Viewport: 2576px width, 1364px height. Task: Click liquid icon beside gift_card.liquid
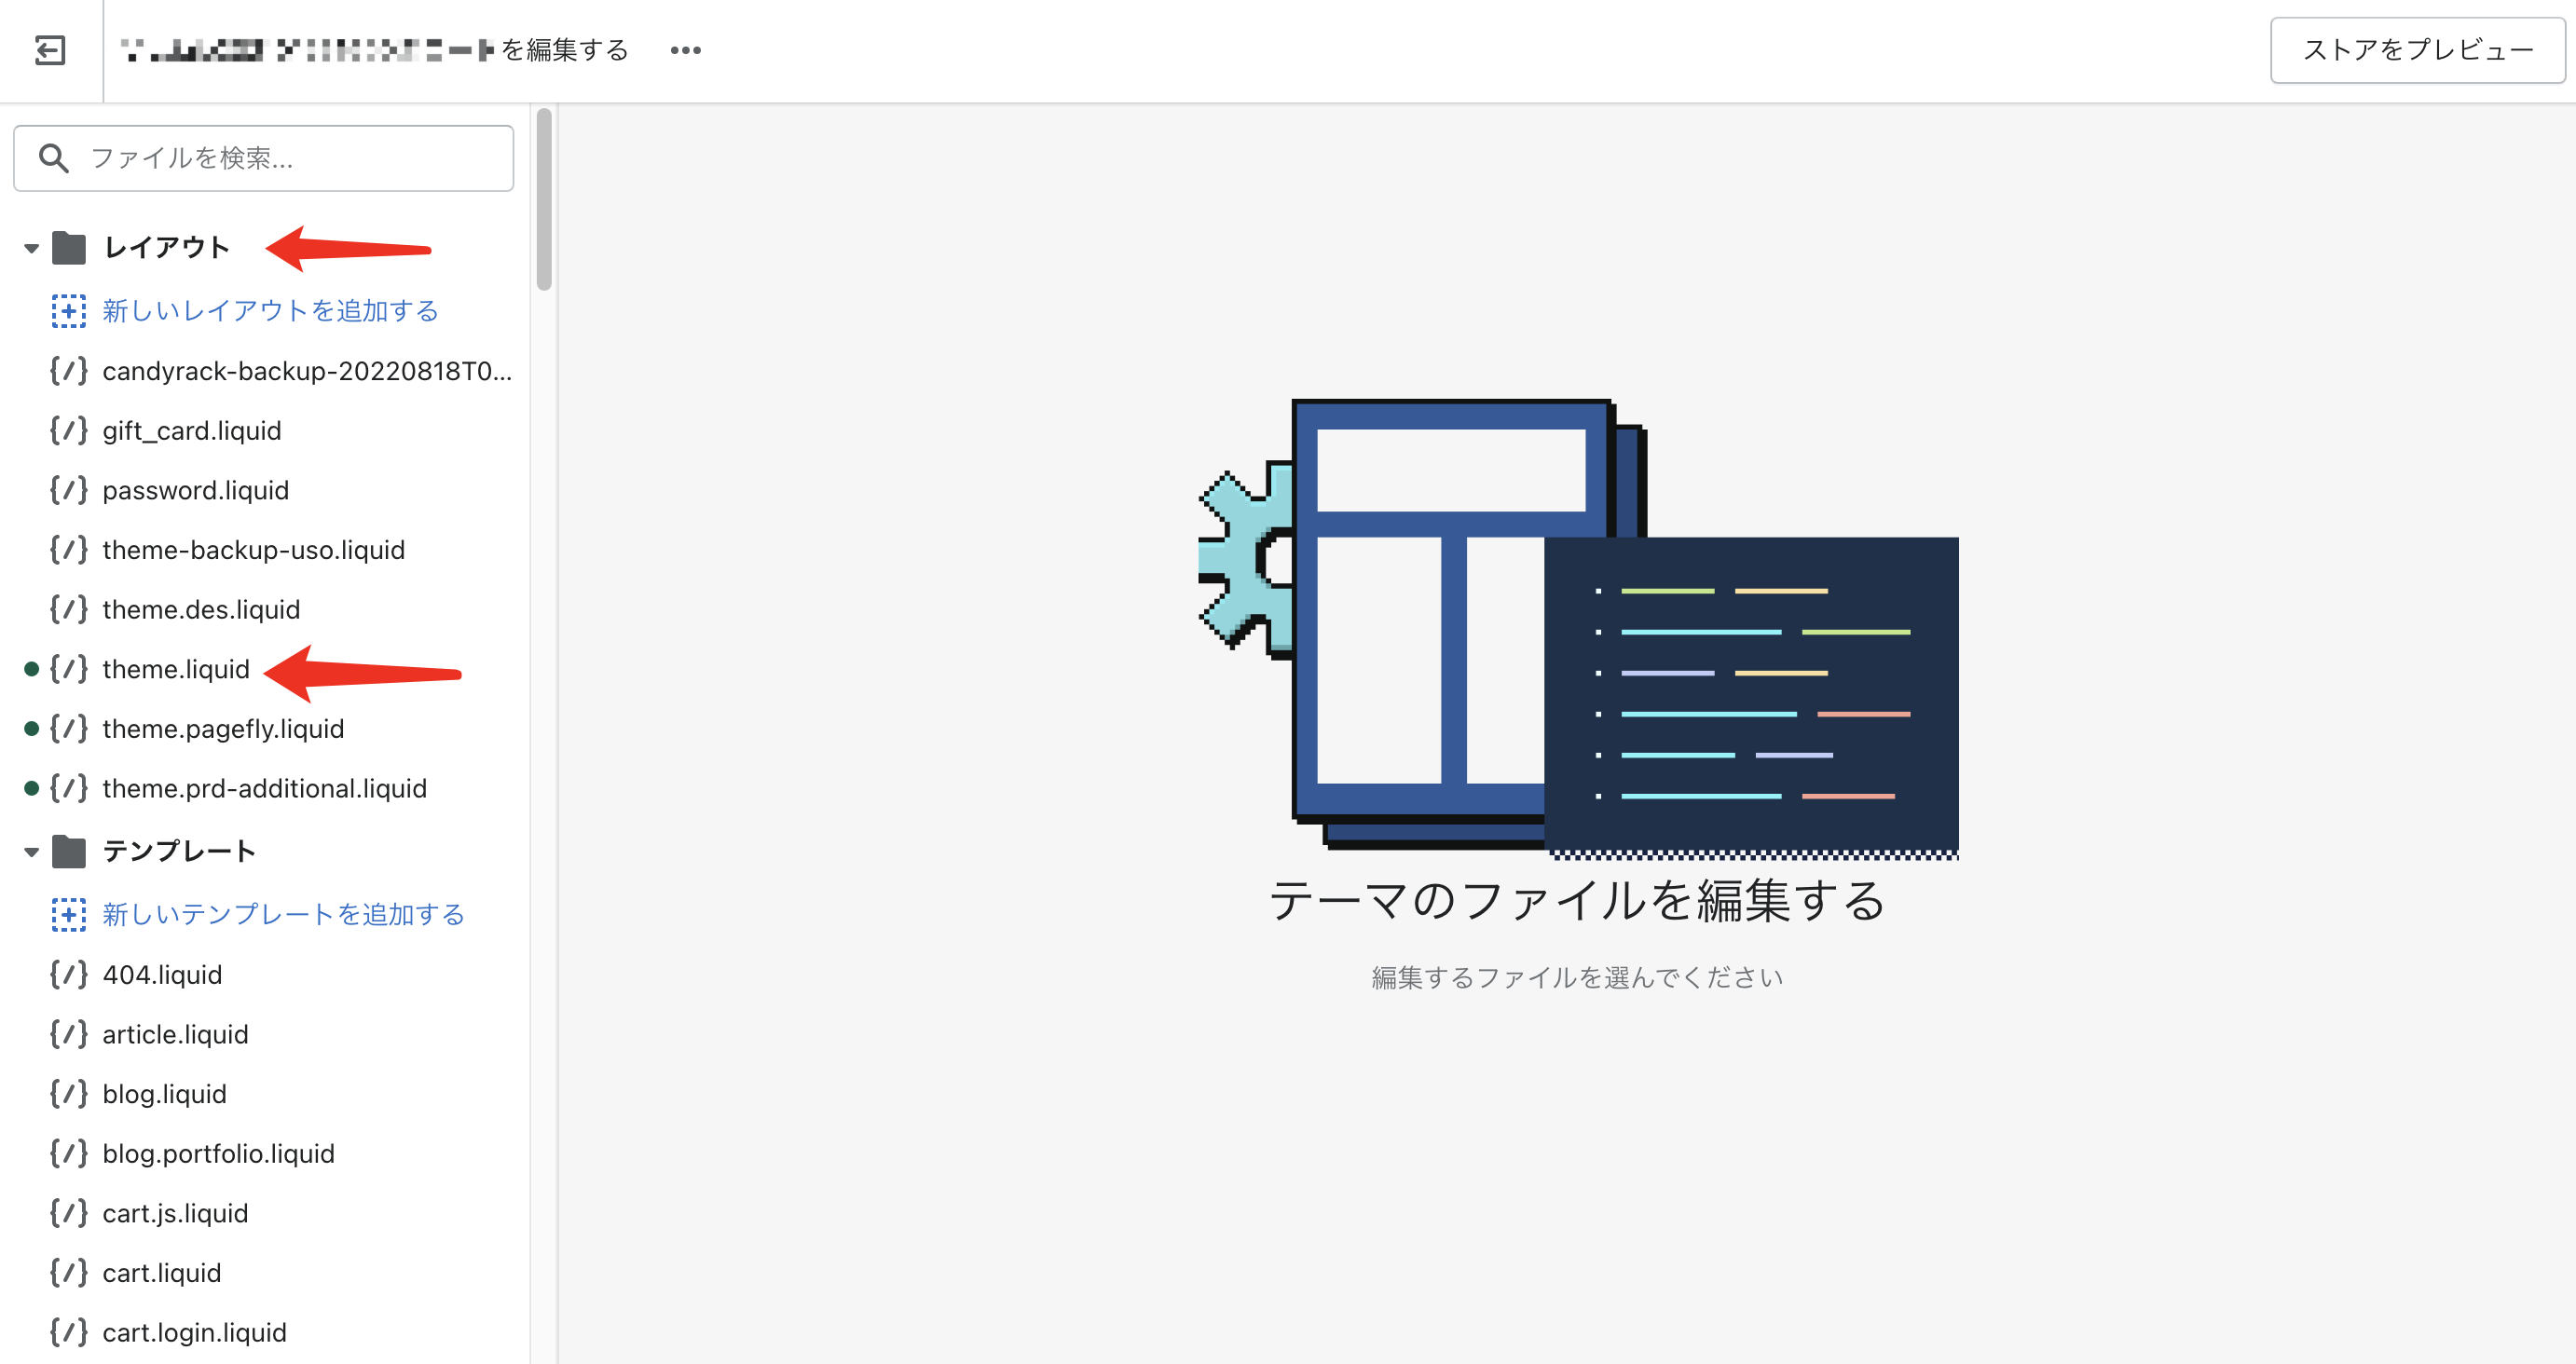click(x=69, y=431)
